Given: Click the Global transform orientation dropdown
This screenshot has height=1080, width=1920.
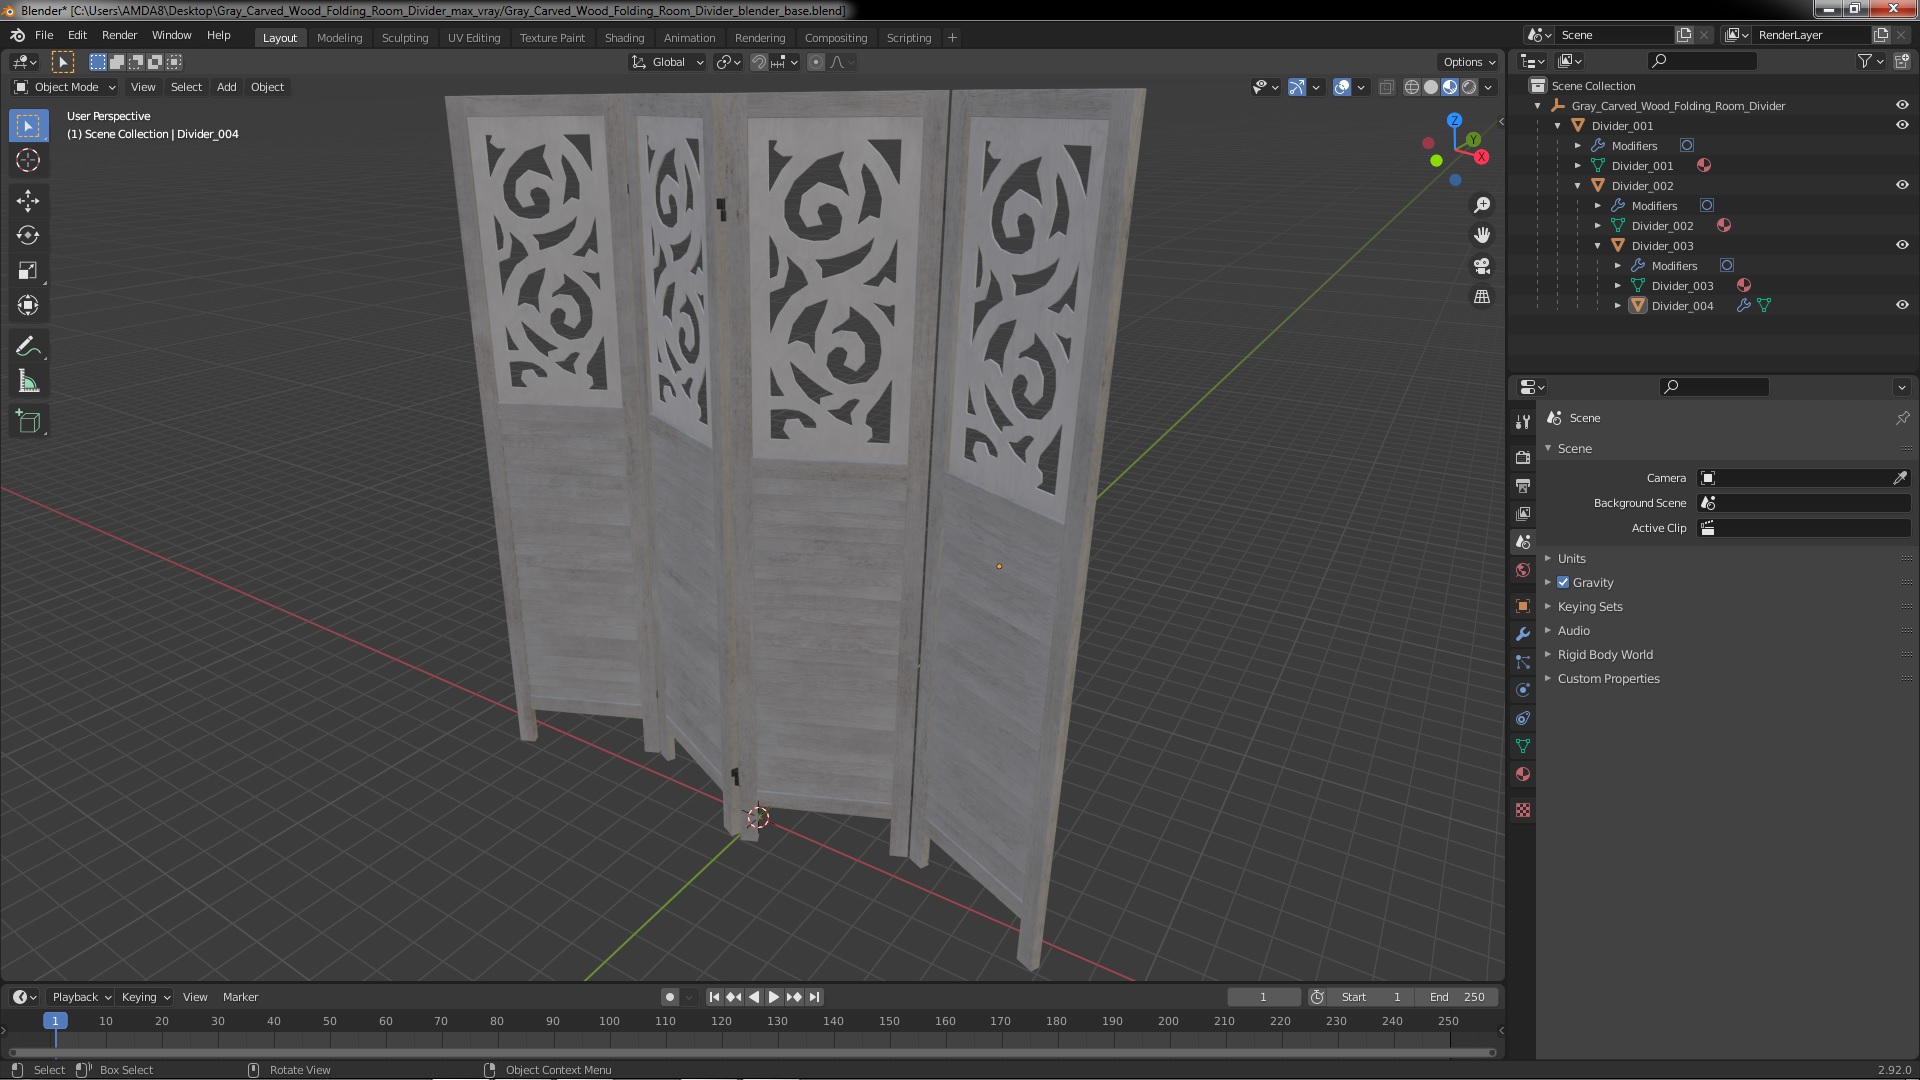Looking at the screenshot, I should pyautogui.click(x=666, y=62).
